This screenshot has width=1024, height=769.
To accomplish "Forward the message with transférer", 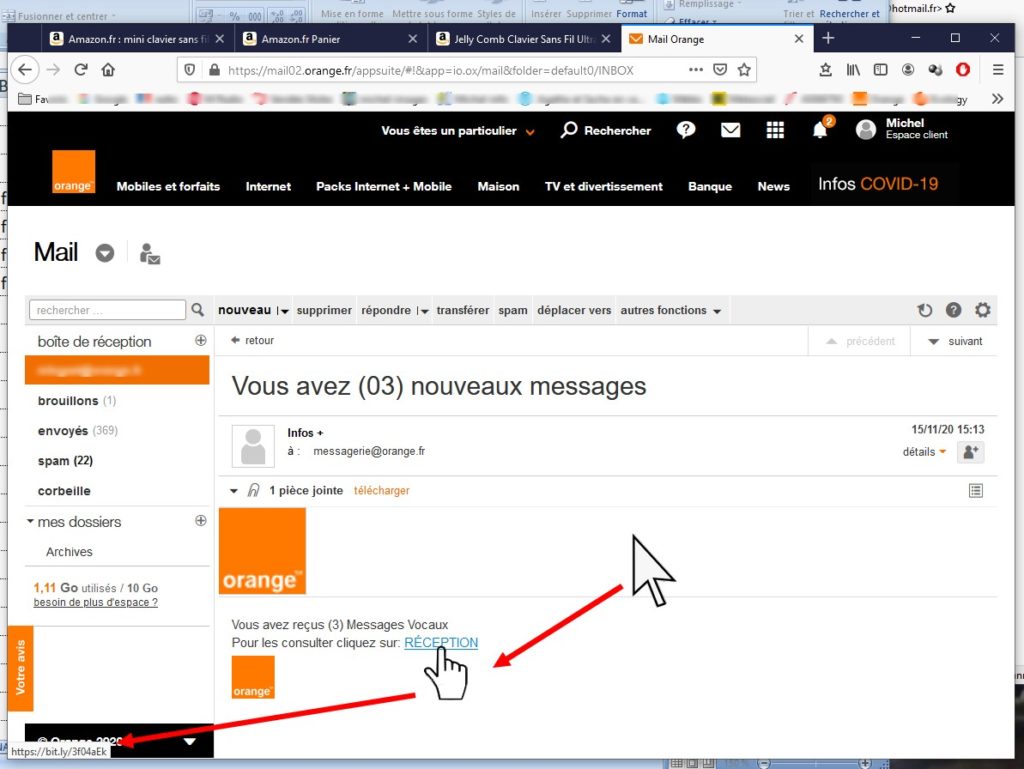I will (462, 310).
